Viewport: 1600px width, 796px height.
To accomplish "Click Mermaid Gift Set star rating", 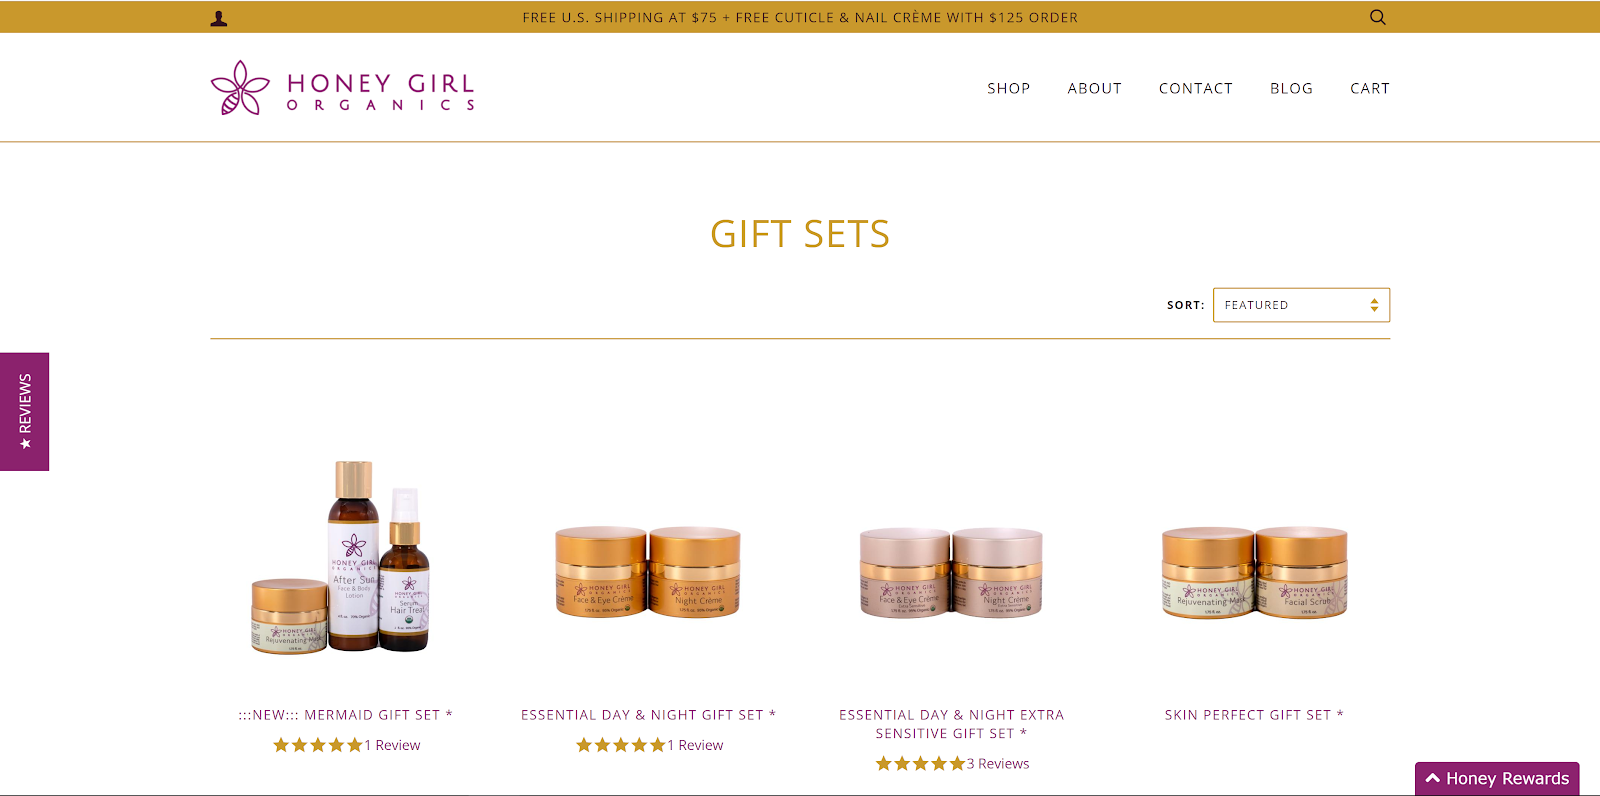I will pos(318,745).
